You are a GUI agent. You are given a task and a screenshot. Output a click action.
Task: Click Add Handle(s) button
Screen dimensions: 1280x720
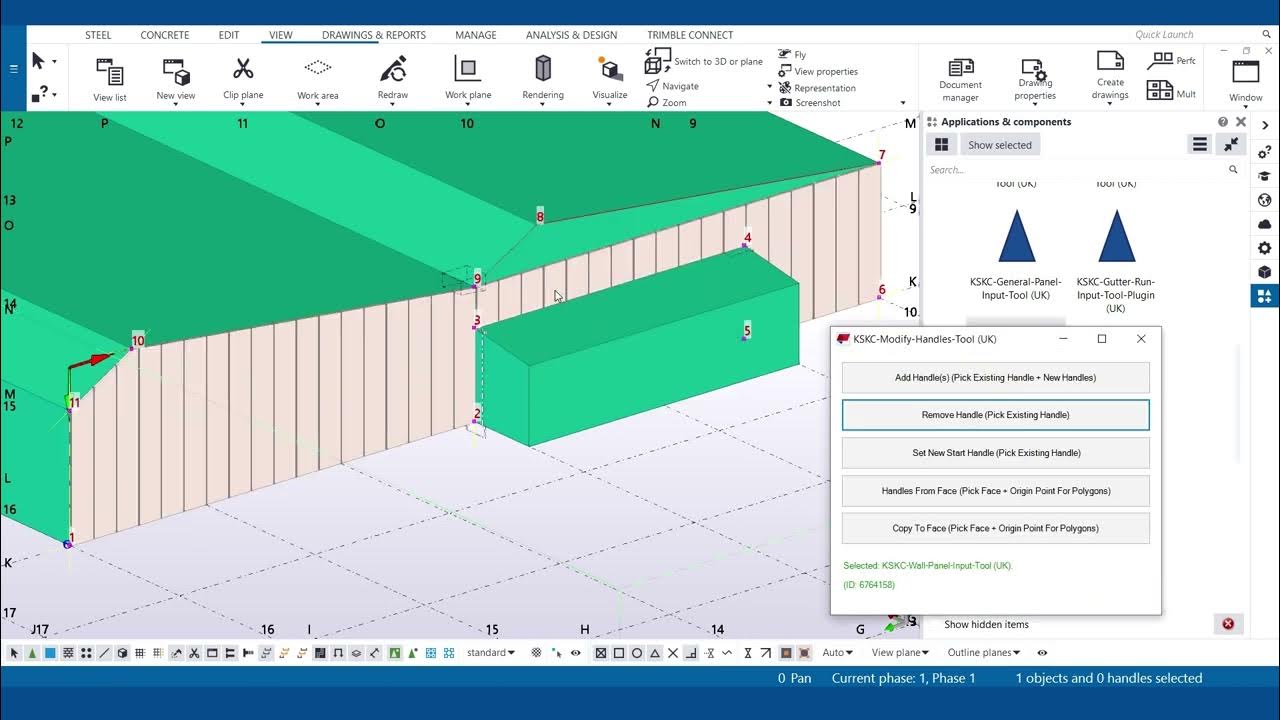point(996,378)
